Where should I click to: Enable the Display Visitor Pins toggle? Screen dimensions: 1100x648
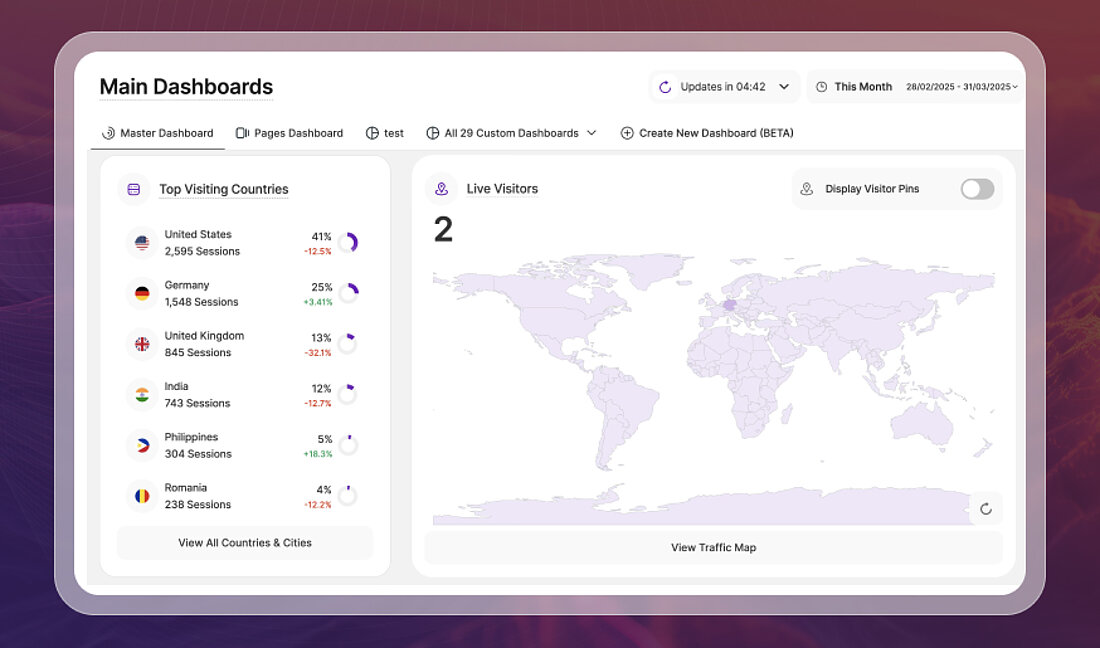[977, 189]
